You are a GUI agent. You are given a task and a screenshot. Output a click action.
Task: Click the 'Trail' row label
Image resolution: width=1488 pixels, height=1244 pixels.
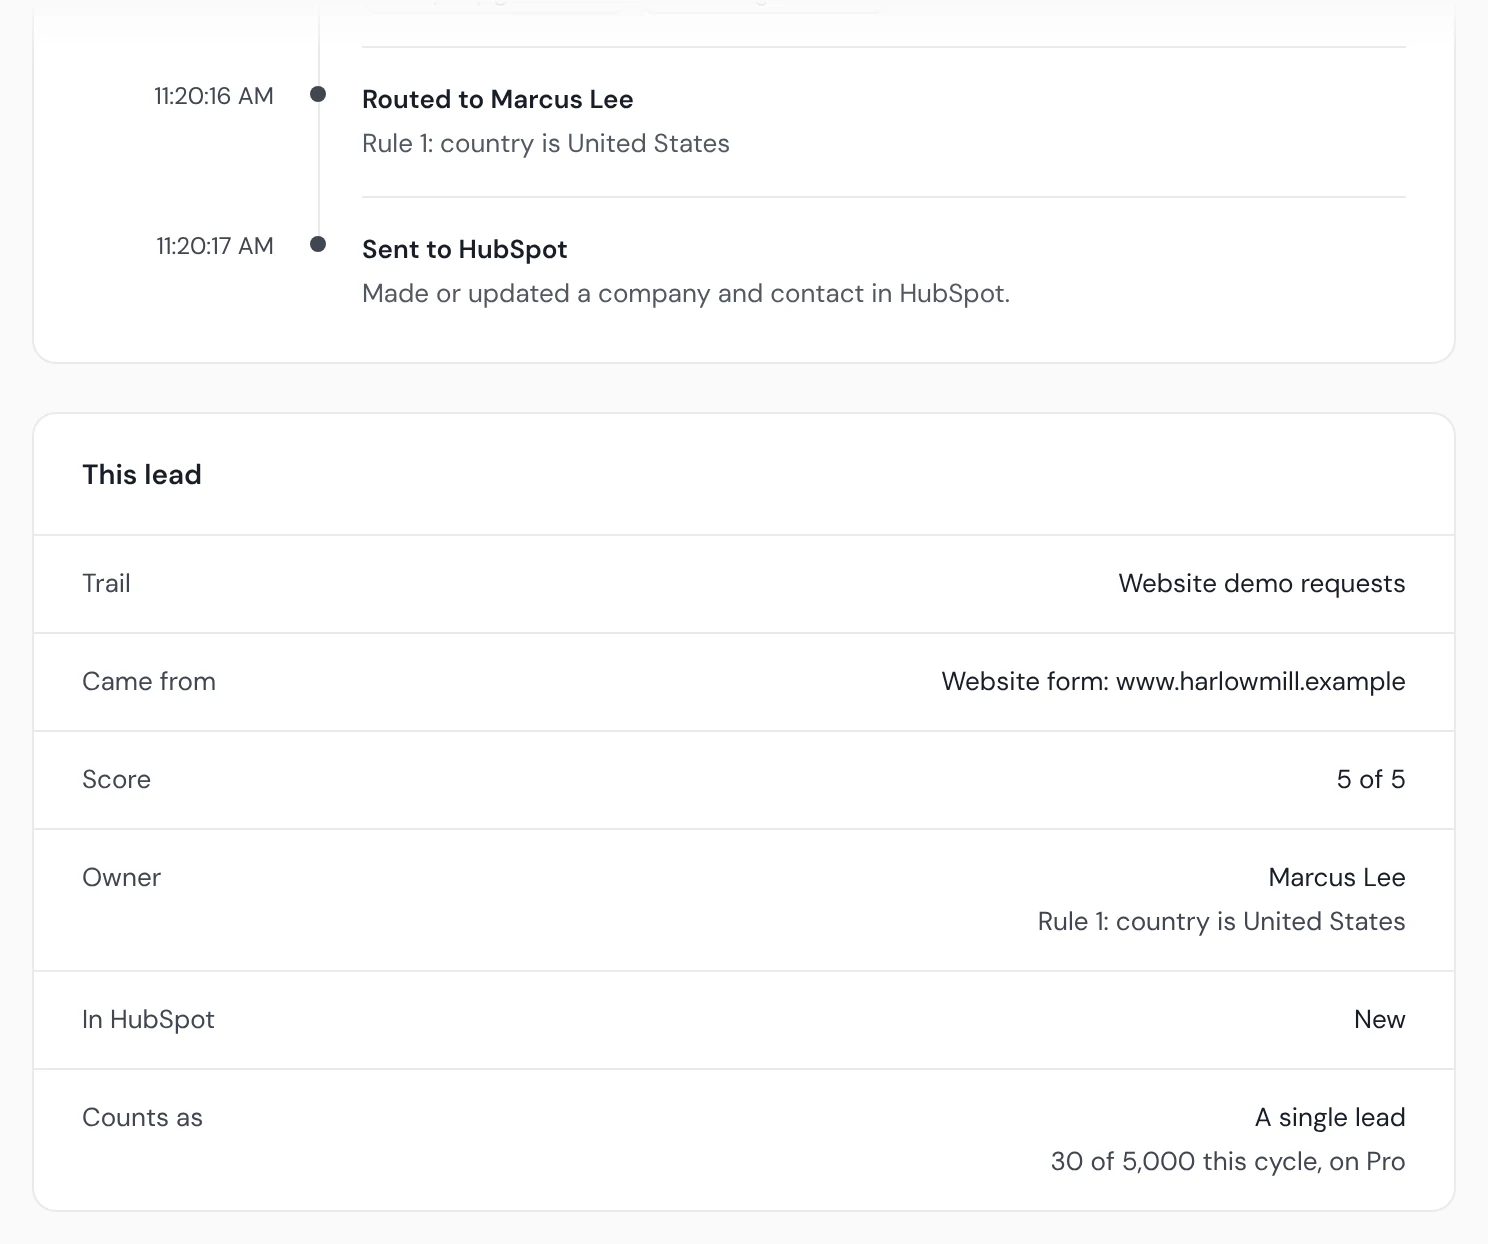(106, 583)
